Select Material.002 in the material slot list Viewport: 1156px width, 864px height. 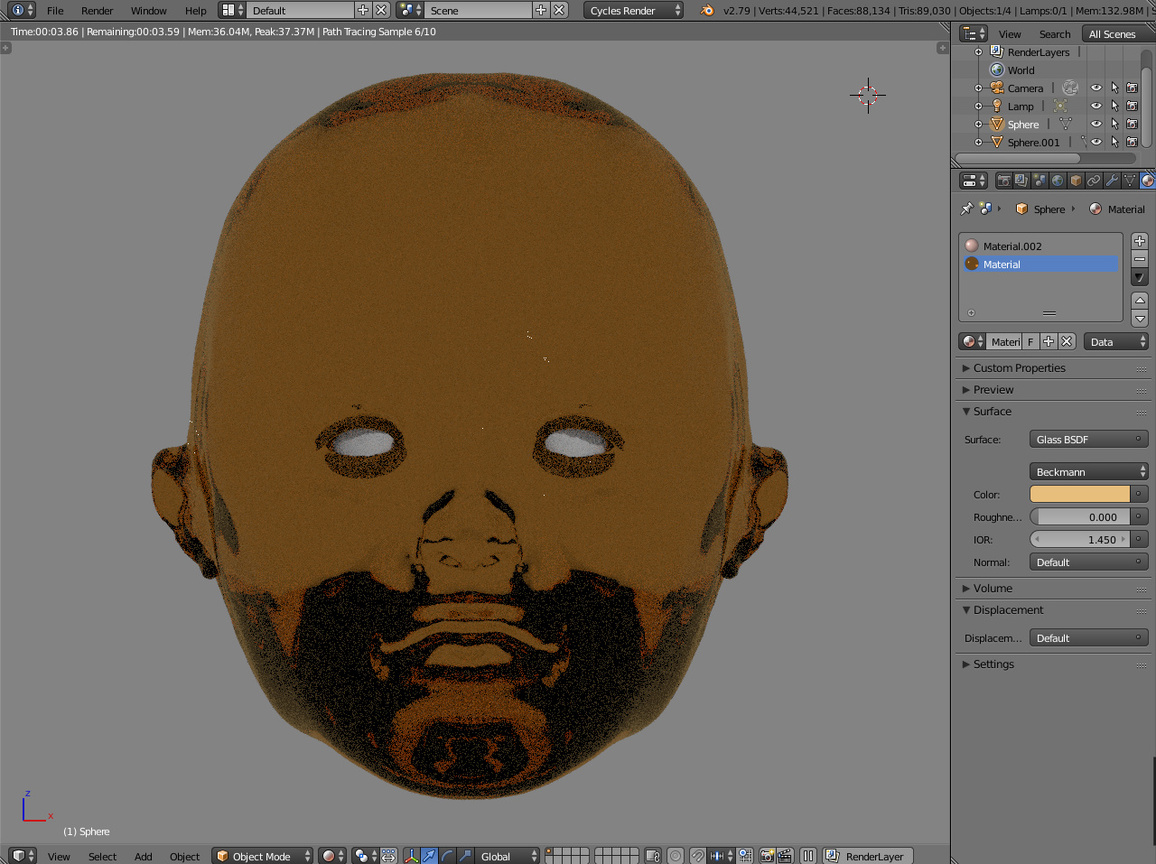[1012, 246]
